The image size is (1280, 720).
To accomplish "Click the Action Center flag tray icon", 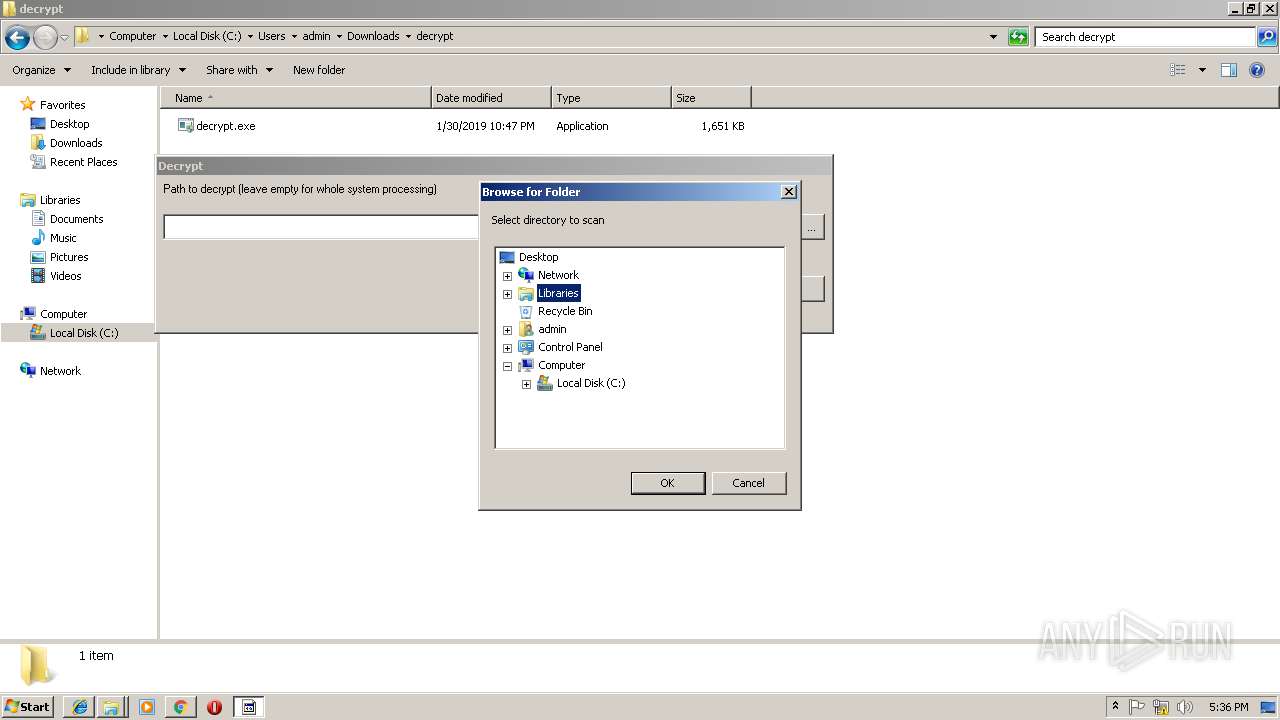I will tap(1137, 707).
